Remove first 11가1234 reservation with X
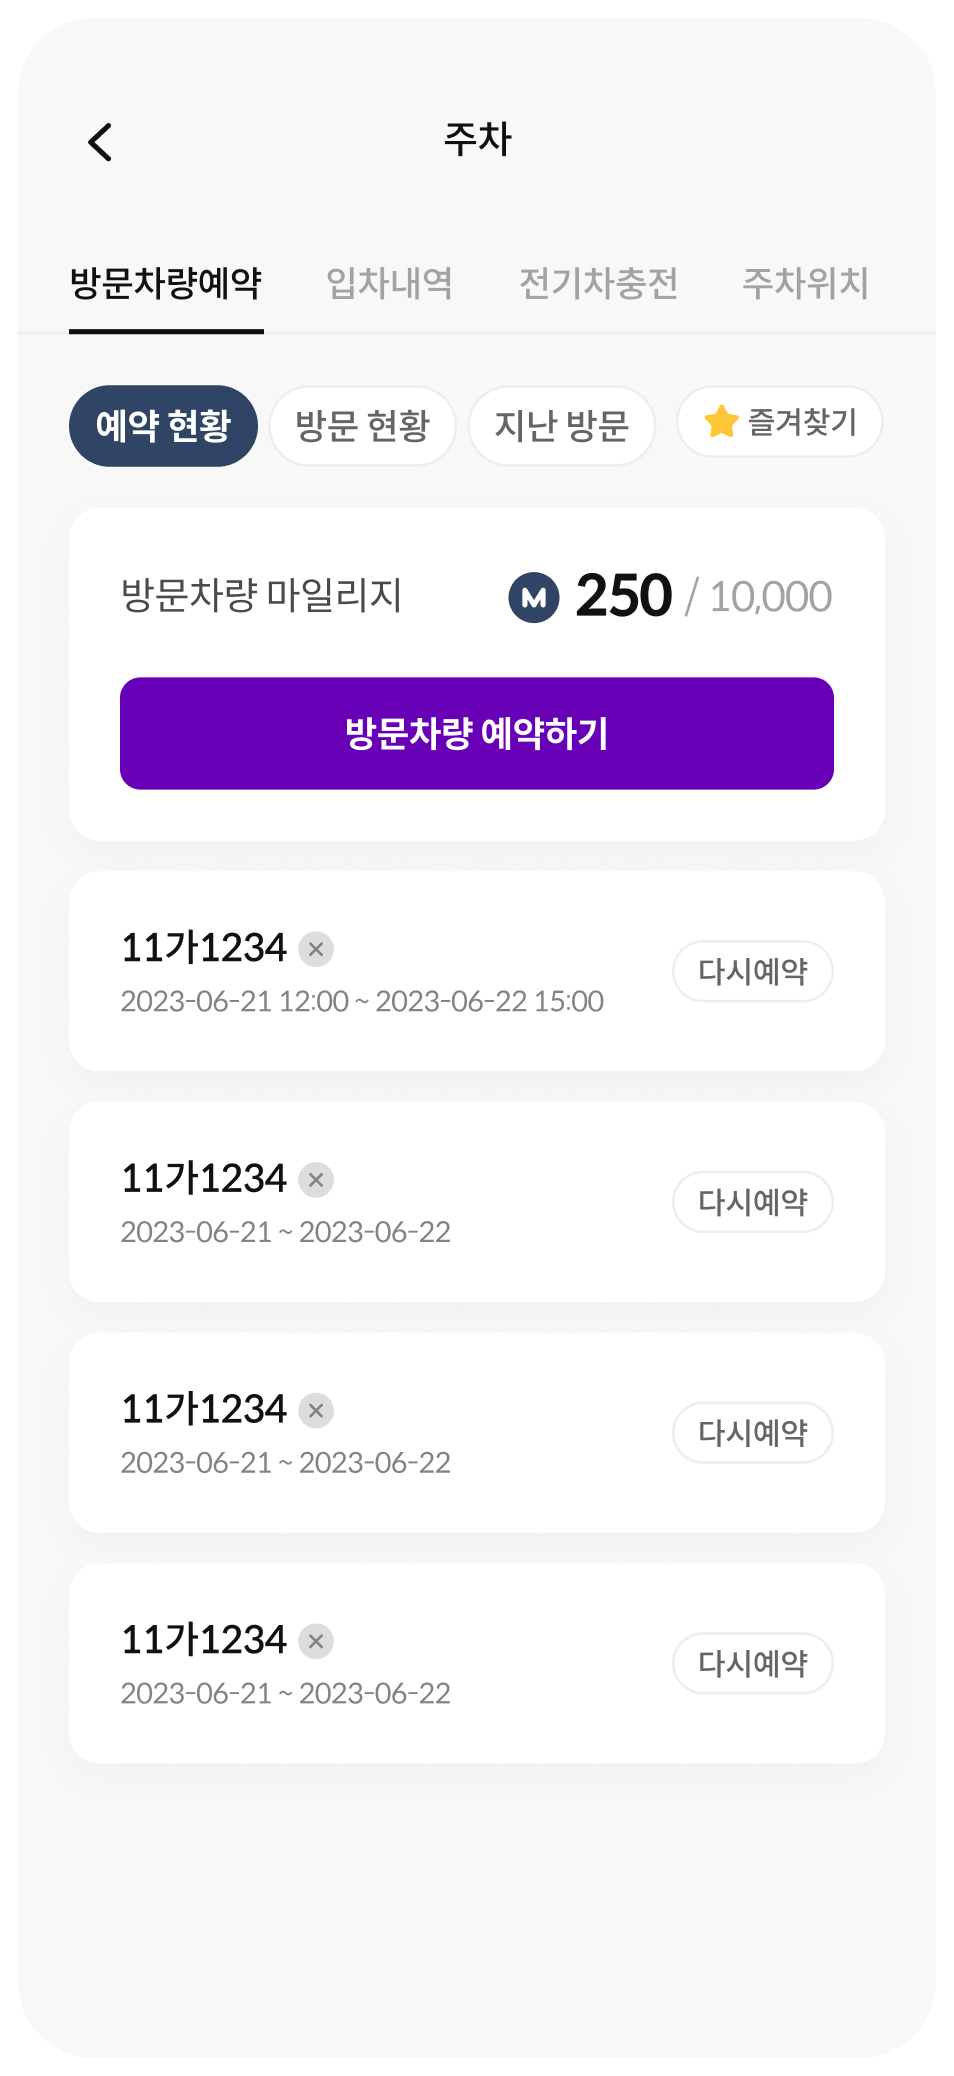Screen dimensions: 954x2076 click(316, 949)
